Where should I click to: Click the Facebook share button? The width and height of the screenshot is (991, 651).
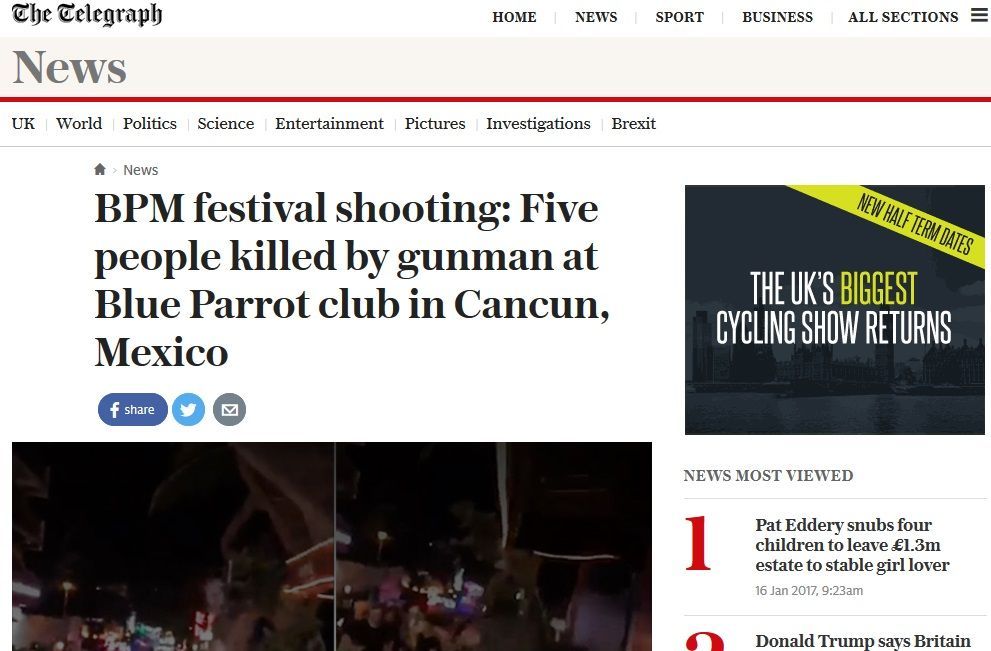132,409
